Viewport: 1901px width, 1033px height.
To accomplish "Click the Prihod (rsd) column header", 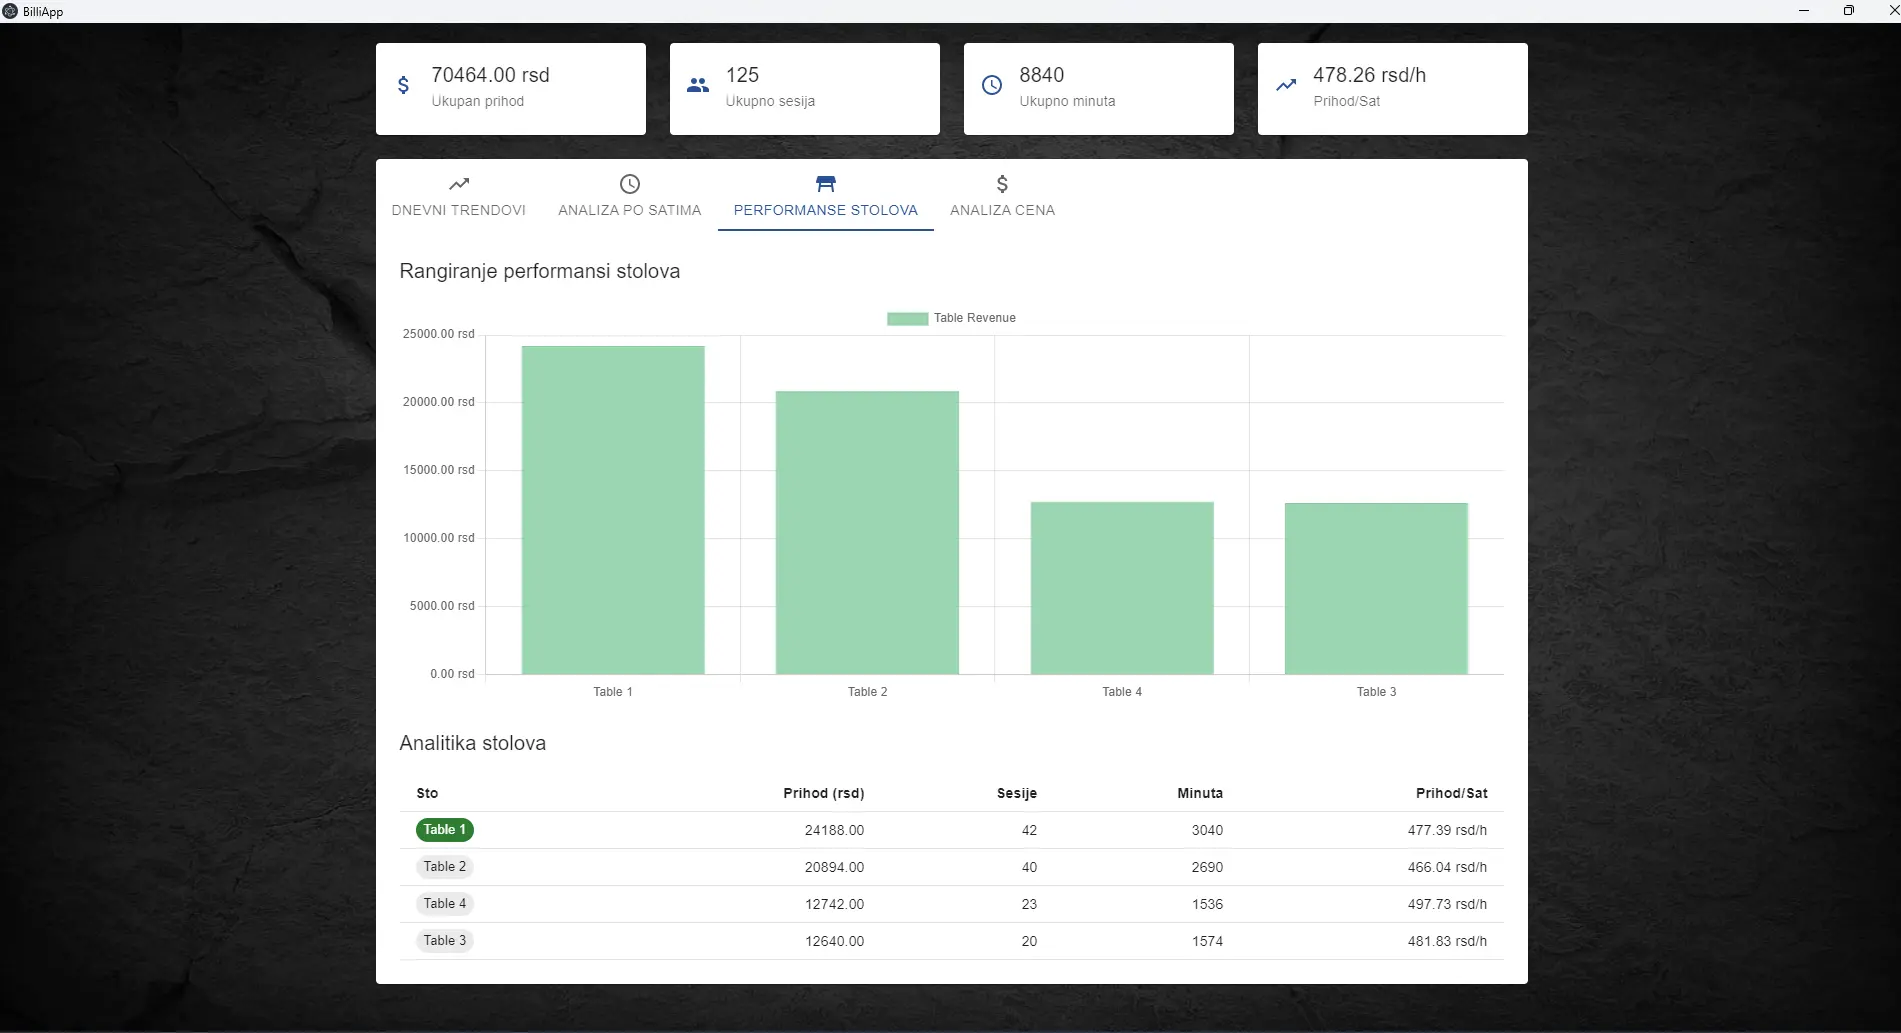I will [x=823, y=794].
